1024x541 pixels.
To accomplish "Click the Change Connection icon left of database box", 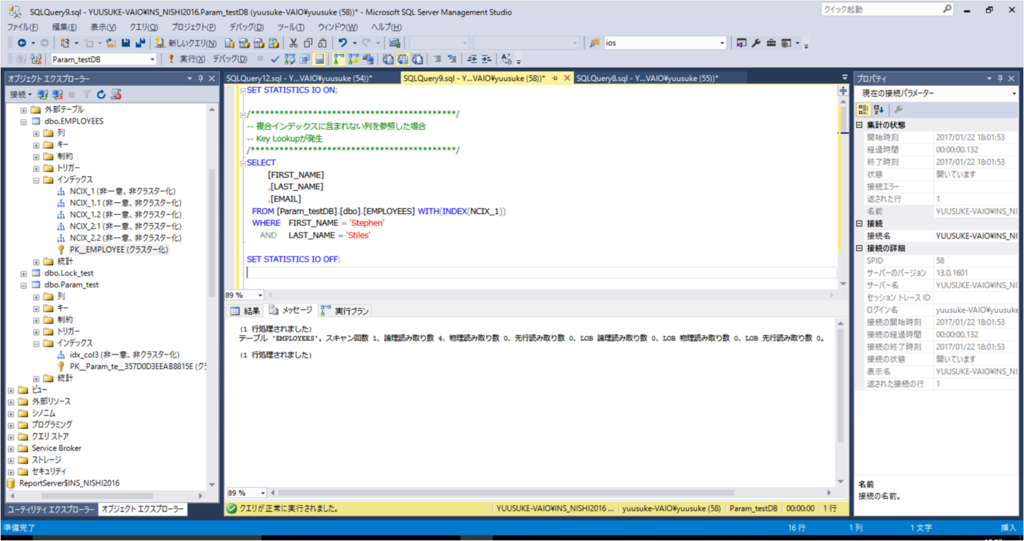I will pyautogui.click(x=35, y=59).
